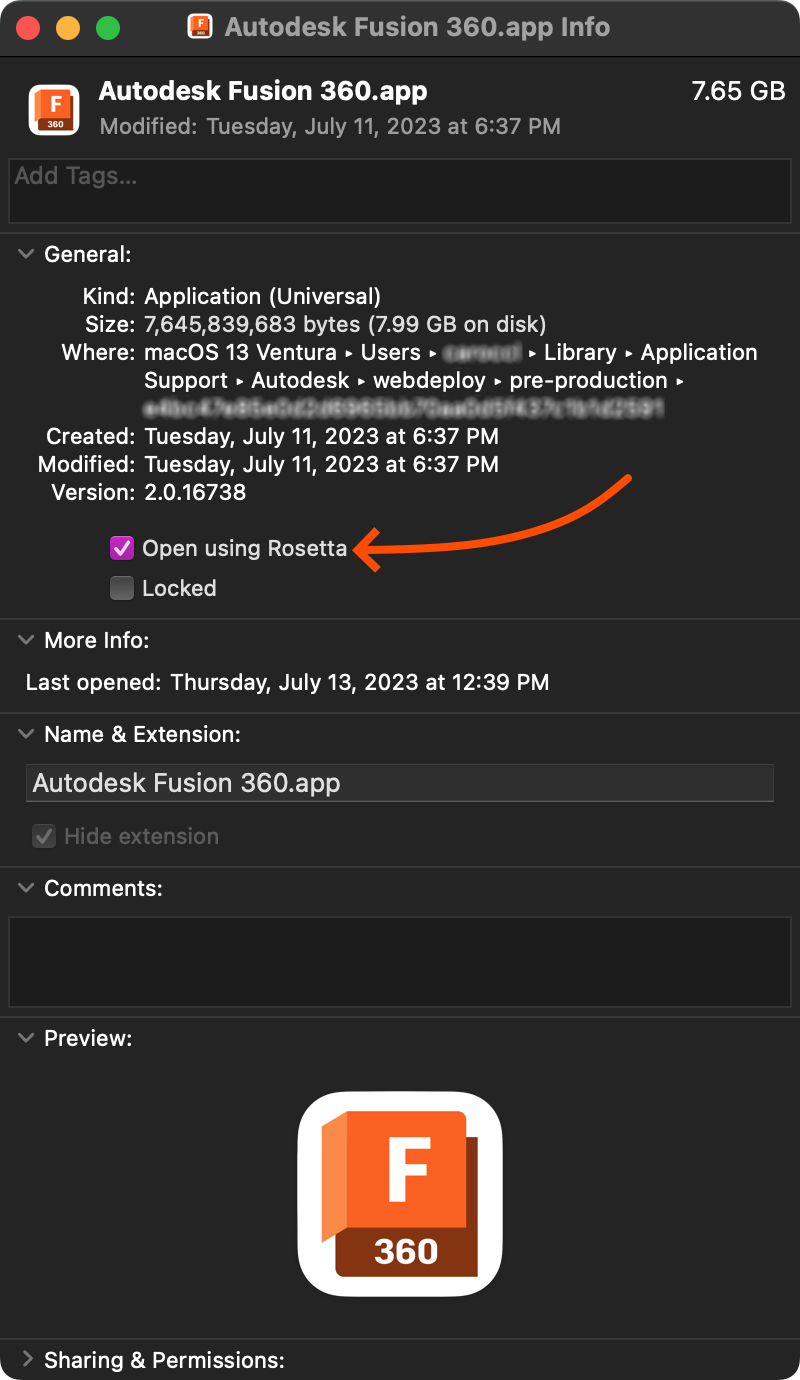Click the Fusion 360 app icon beside the name
This screenshot has width=800, height=1380.
click(53, 110)
